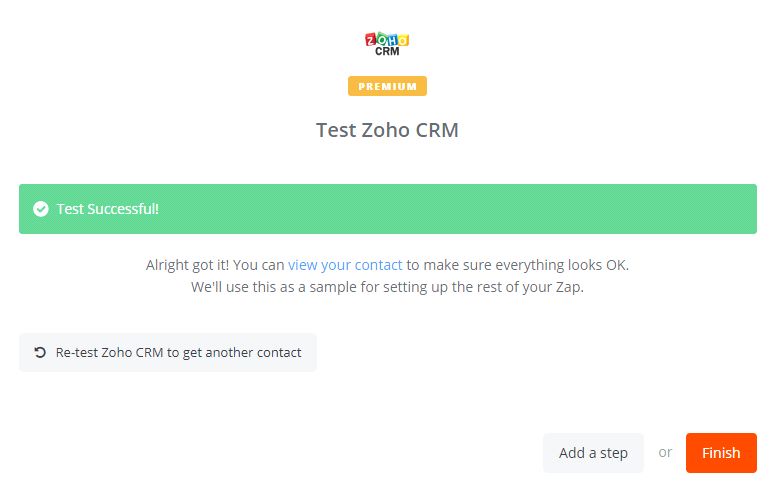This screenshot has width=775, height=497.
Task: Open the view your contact link
Action: (345, 265)
